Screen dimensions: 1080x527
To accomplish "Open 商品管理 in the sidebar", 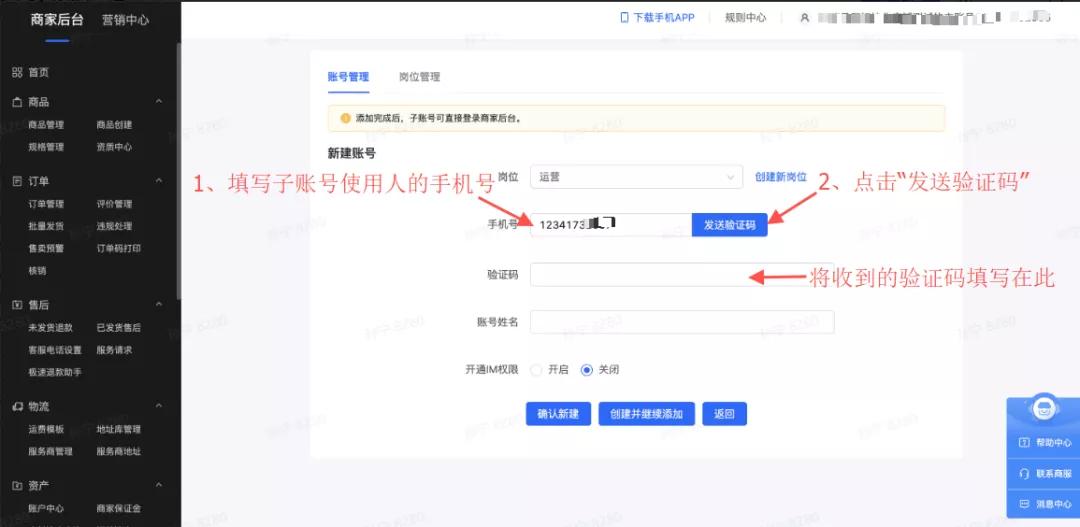I will point(46,125).
